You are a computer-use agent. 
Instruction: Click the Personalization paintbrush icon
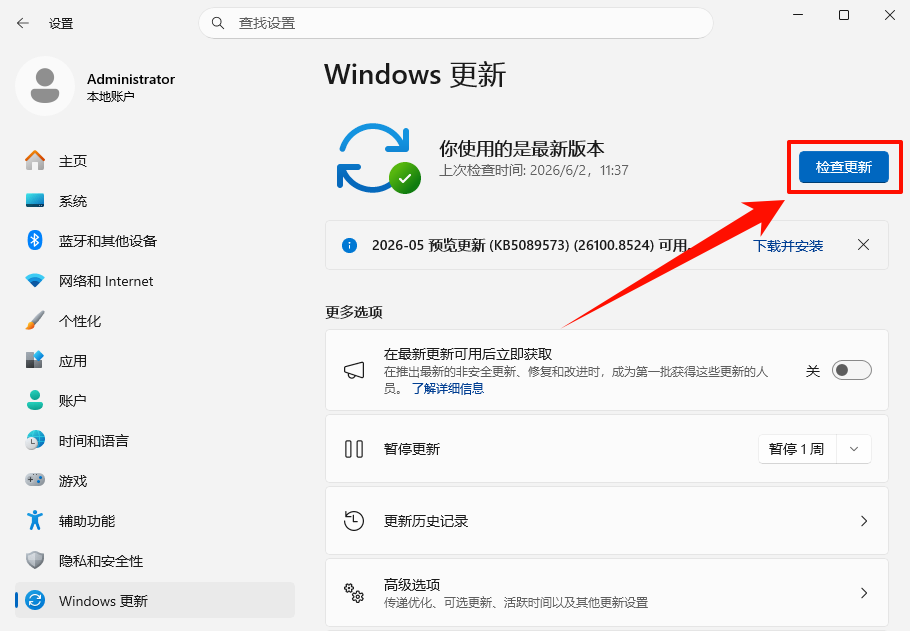click(35, 320)
